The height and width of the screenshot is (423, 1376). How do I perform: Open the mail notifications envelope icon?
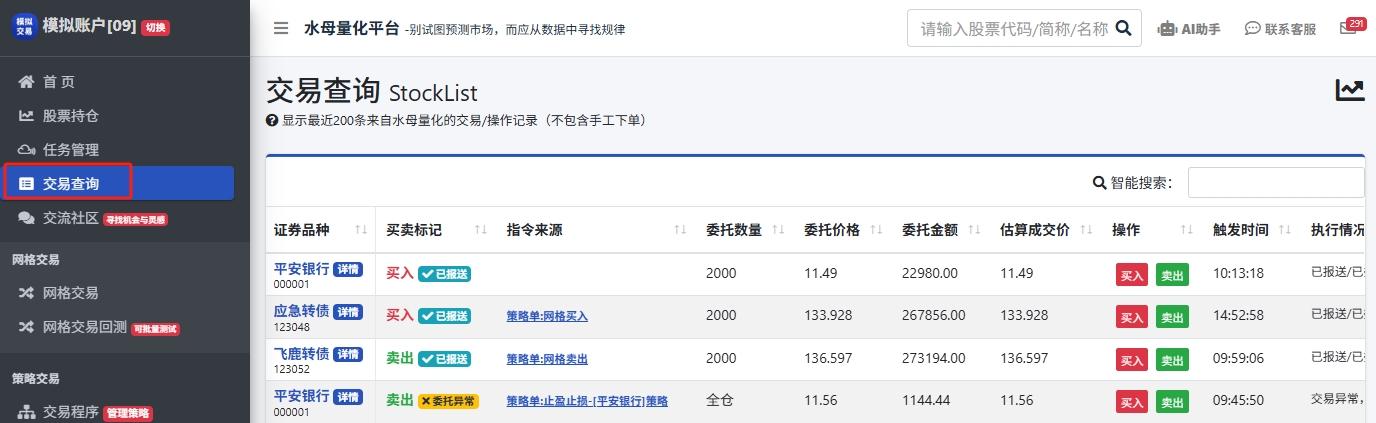(1348, 28)
